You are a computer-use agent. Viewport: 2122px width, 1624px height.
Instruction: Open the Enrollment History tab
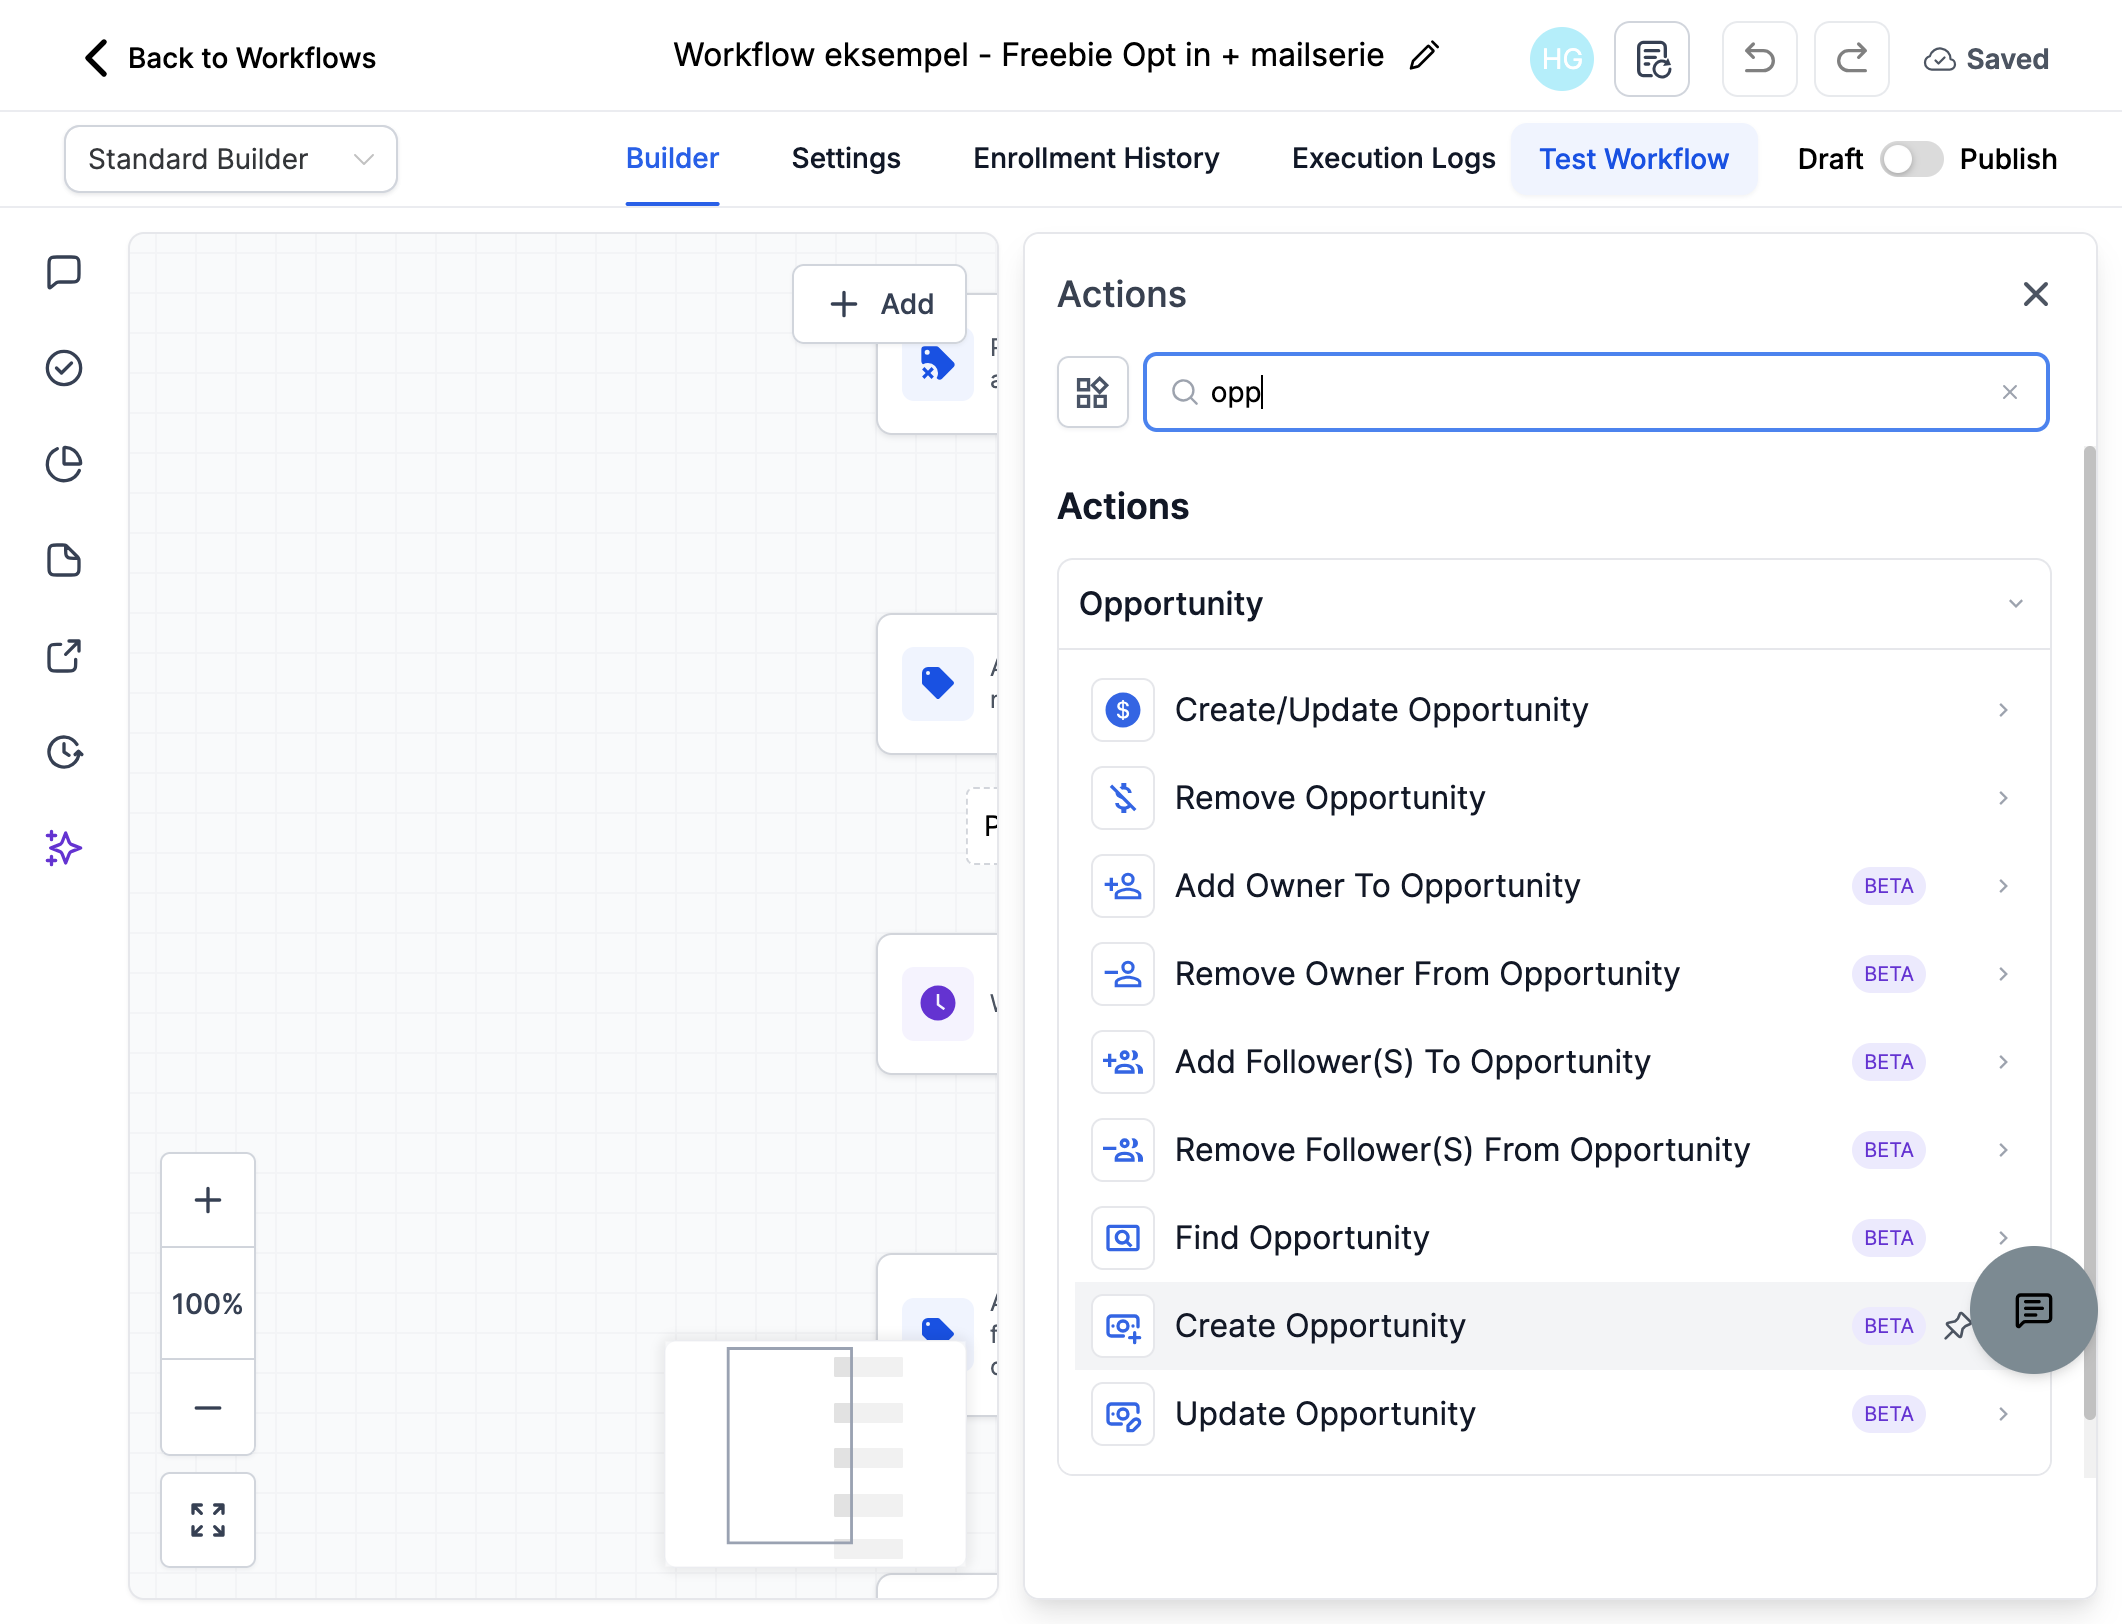tap(1096, 159)
